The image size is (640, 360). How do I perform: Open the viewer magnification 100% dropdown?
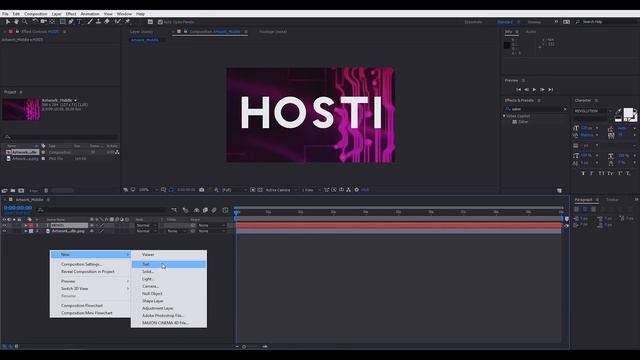pyautogui.click(x=148, y=190)
